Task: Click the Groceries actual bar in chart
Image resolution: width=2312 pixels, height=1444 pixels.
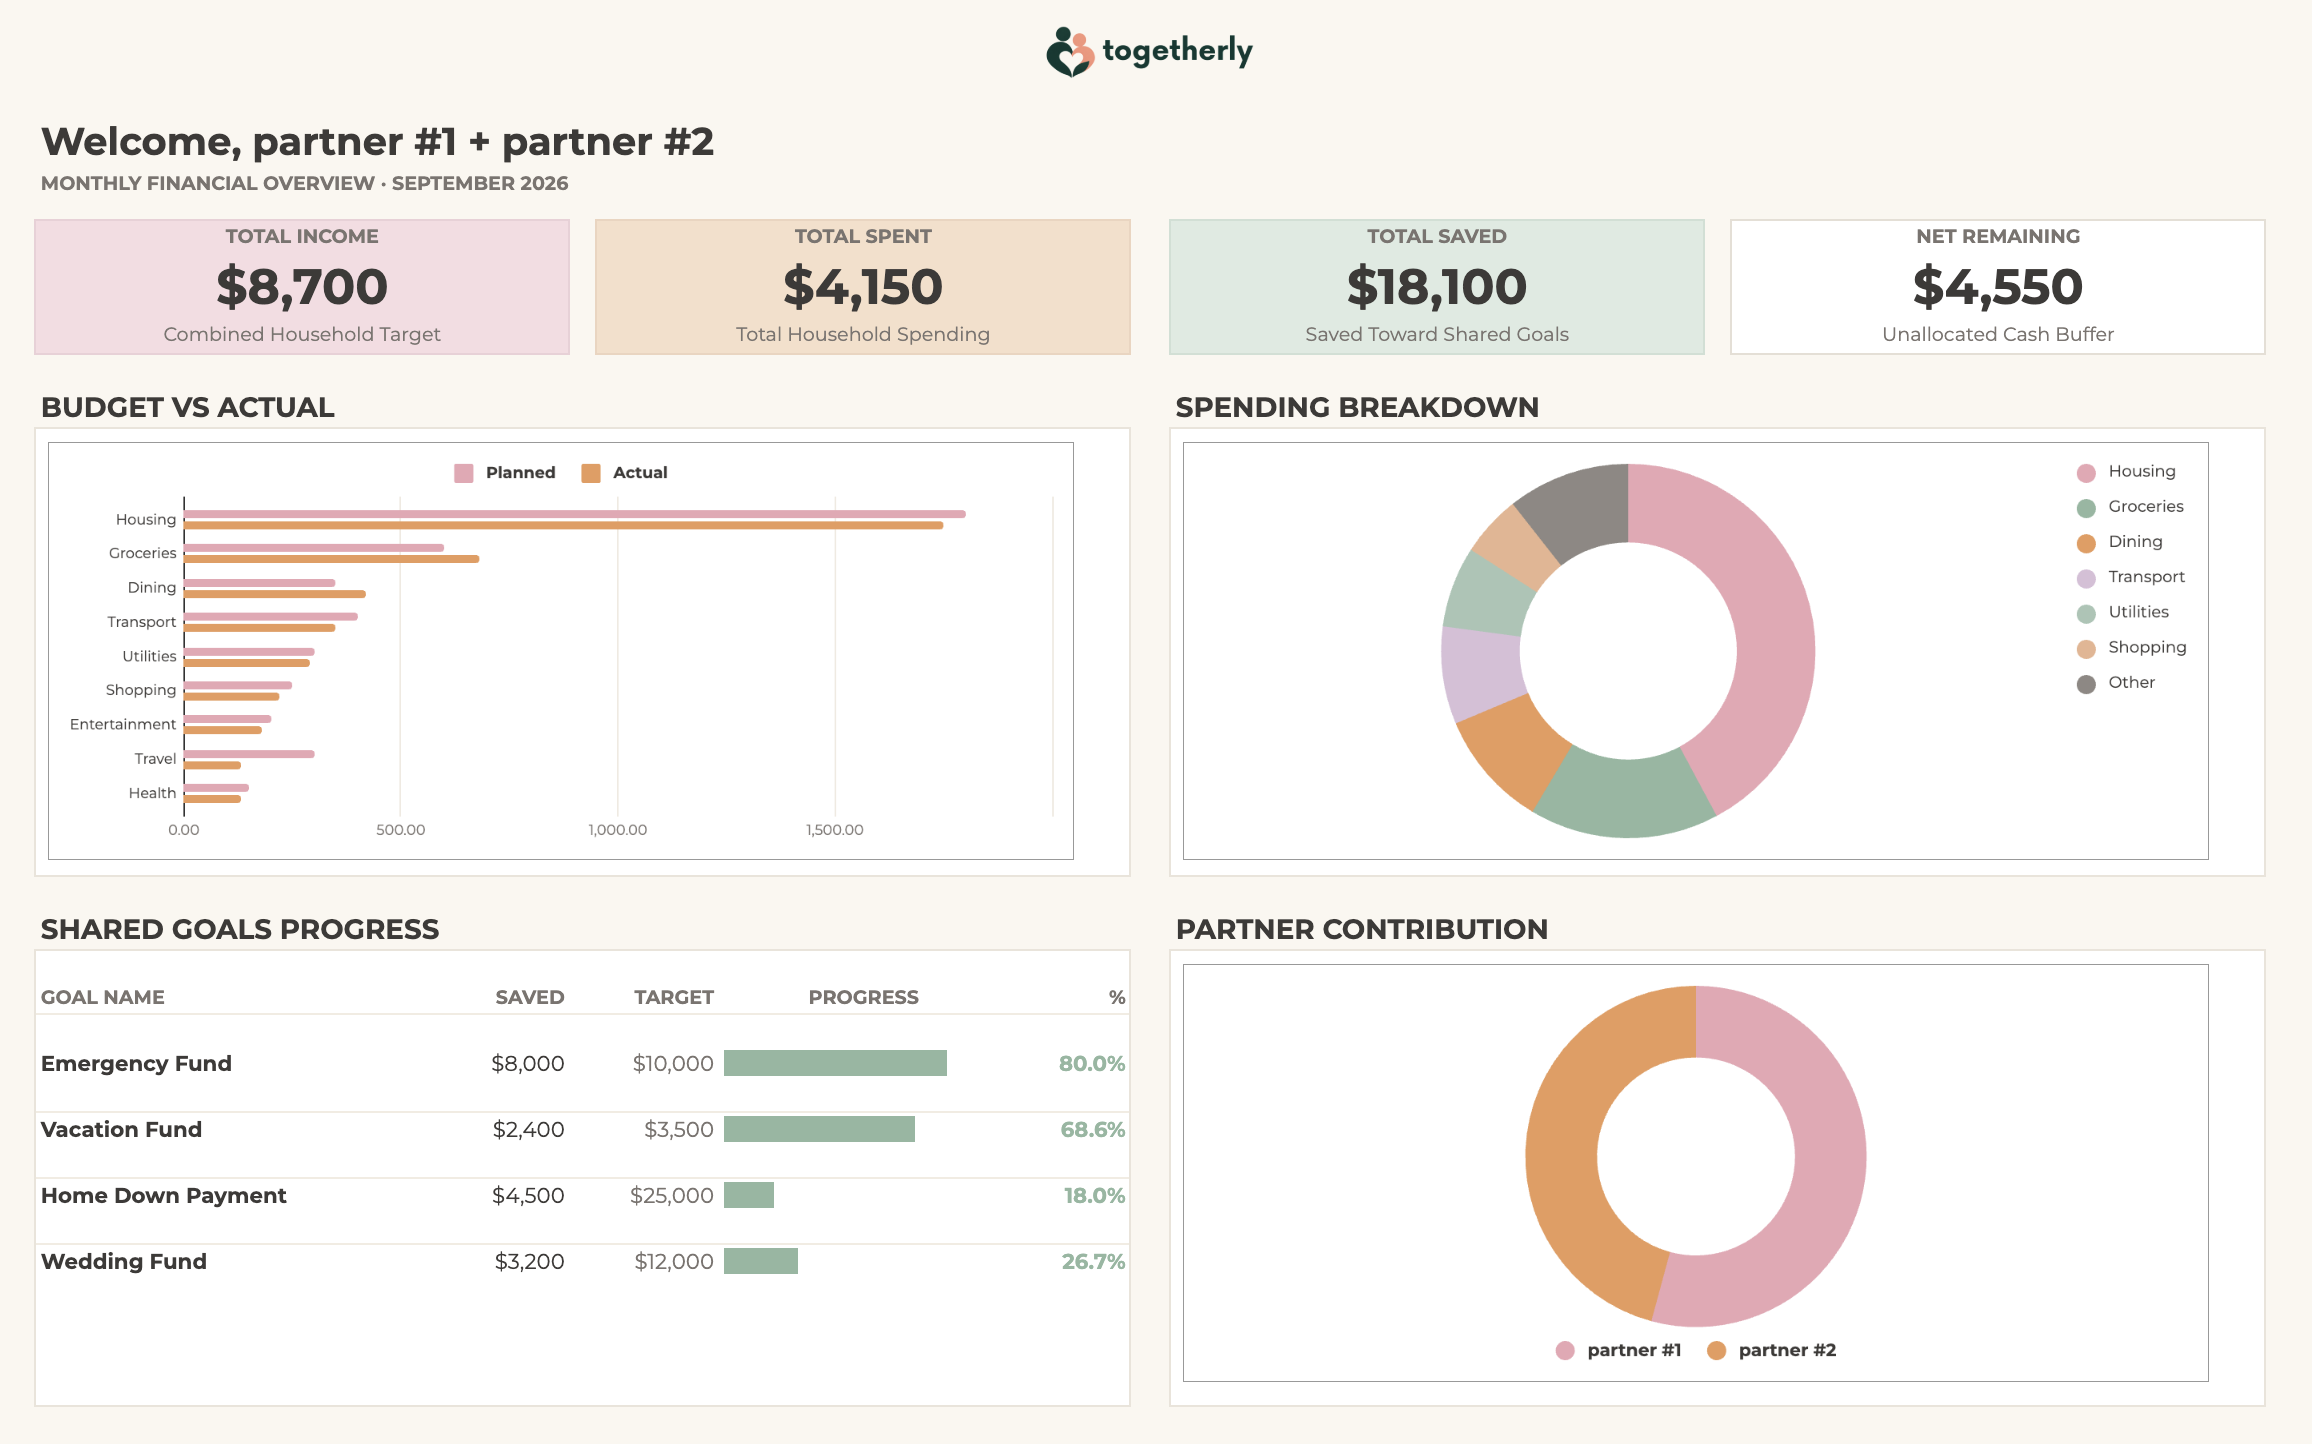Action: [x=331, y=559]
